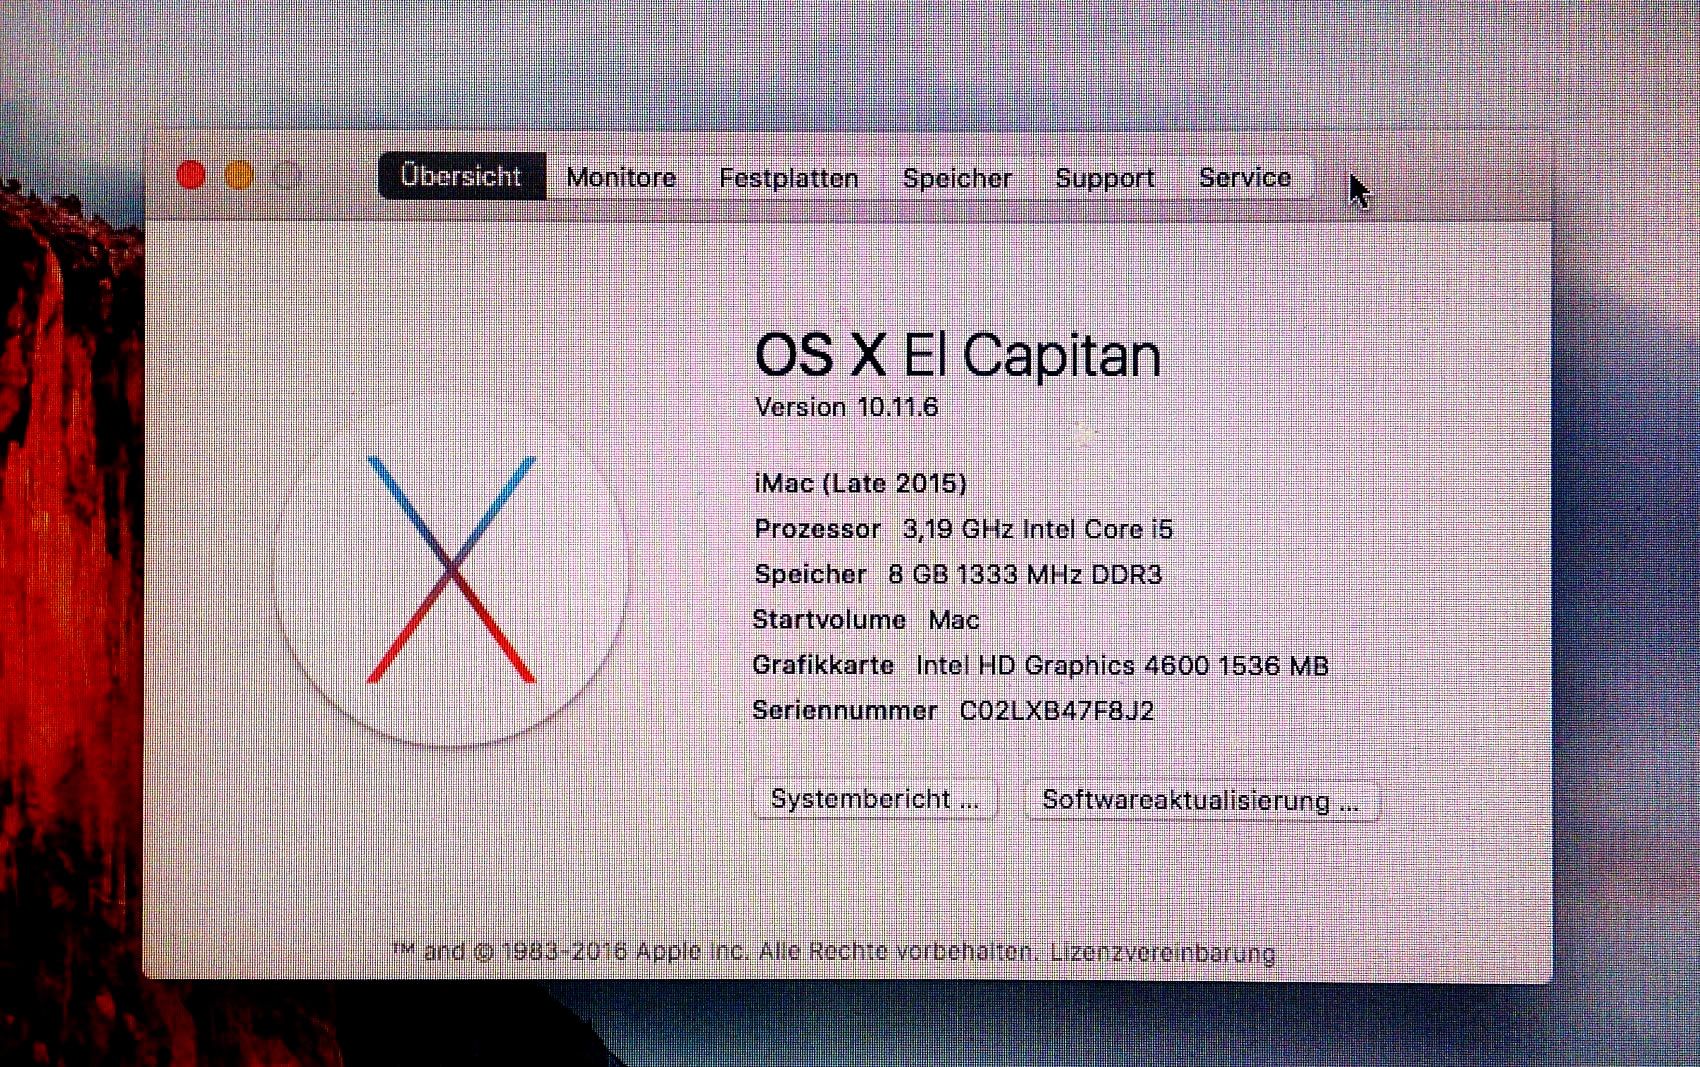
Task: Switch to the Übersicht tab
Action: pos(462,177)
